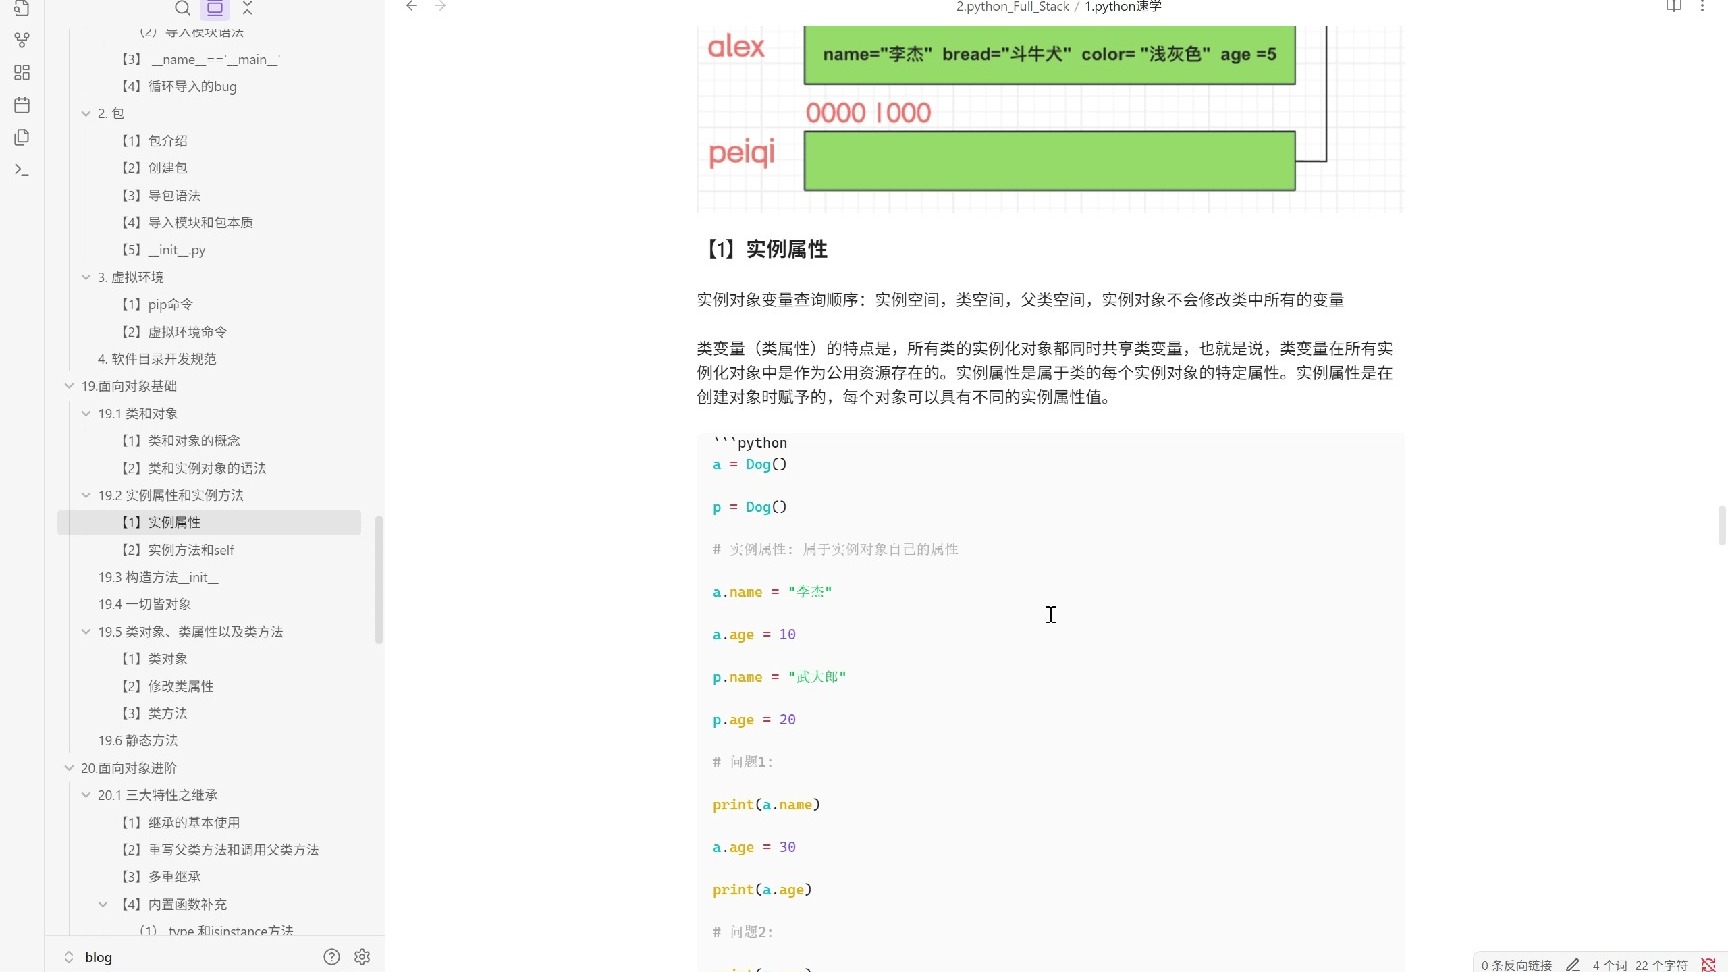Screen dimensions: 1728x972
Task: Open search in the notebook sidebar
Action: [x=183, y=9]
